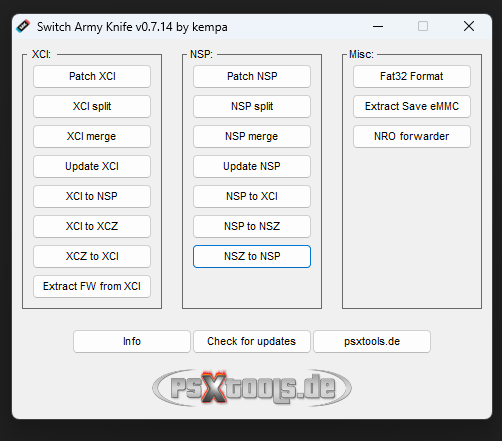This screenshot has width=502, height=441.
Task: Click the psxtools.de logo banner
Action: click(252, 387)
